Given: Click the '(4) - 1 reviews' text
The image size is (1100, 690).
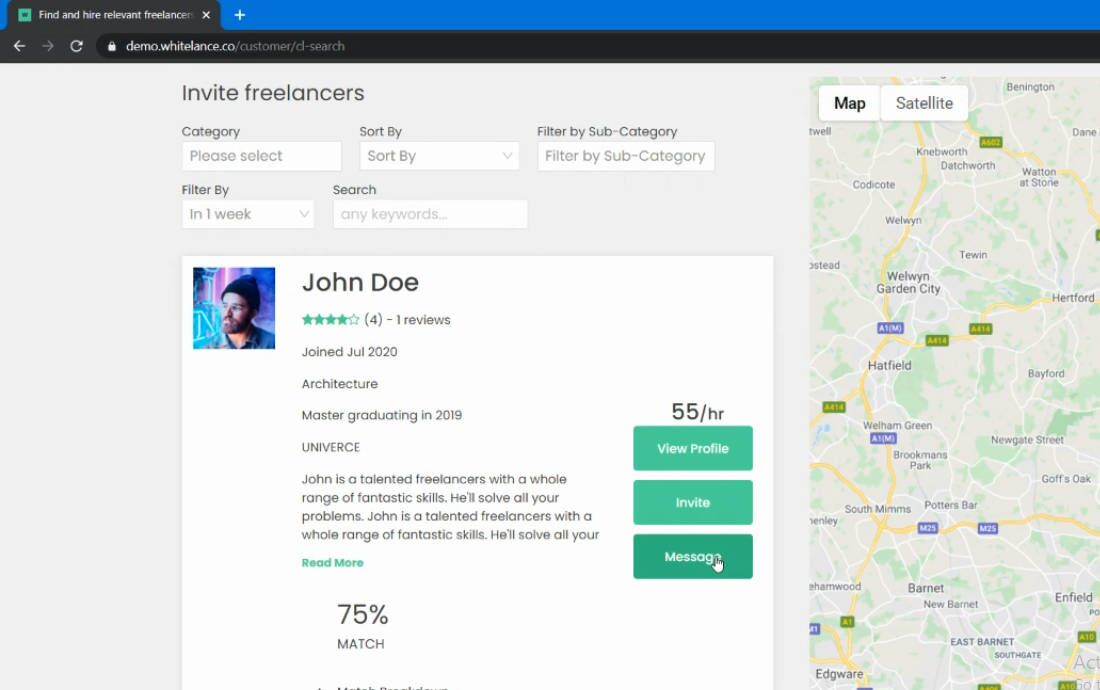Looking at the screenshot, I should click(x=407, y=320).
